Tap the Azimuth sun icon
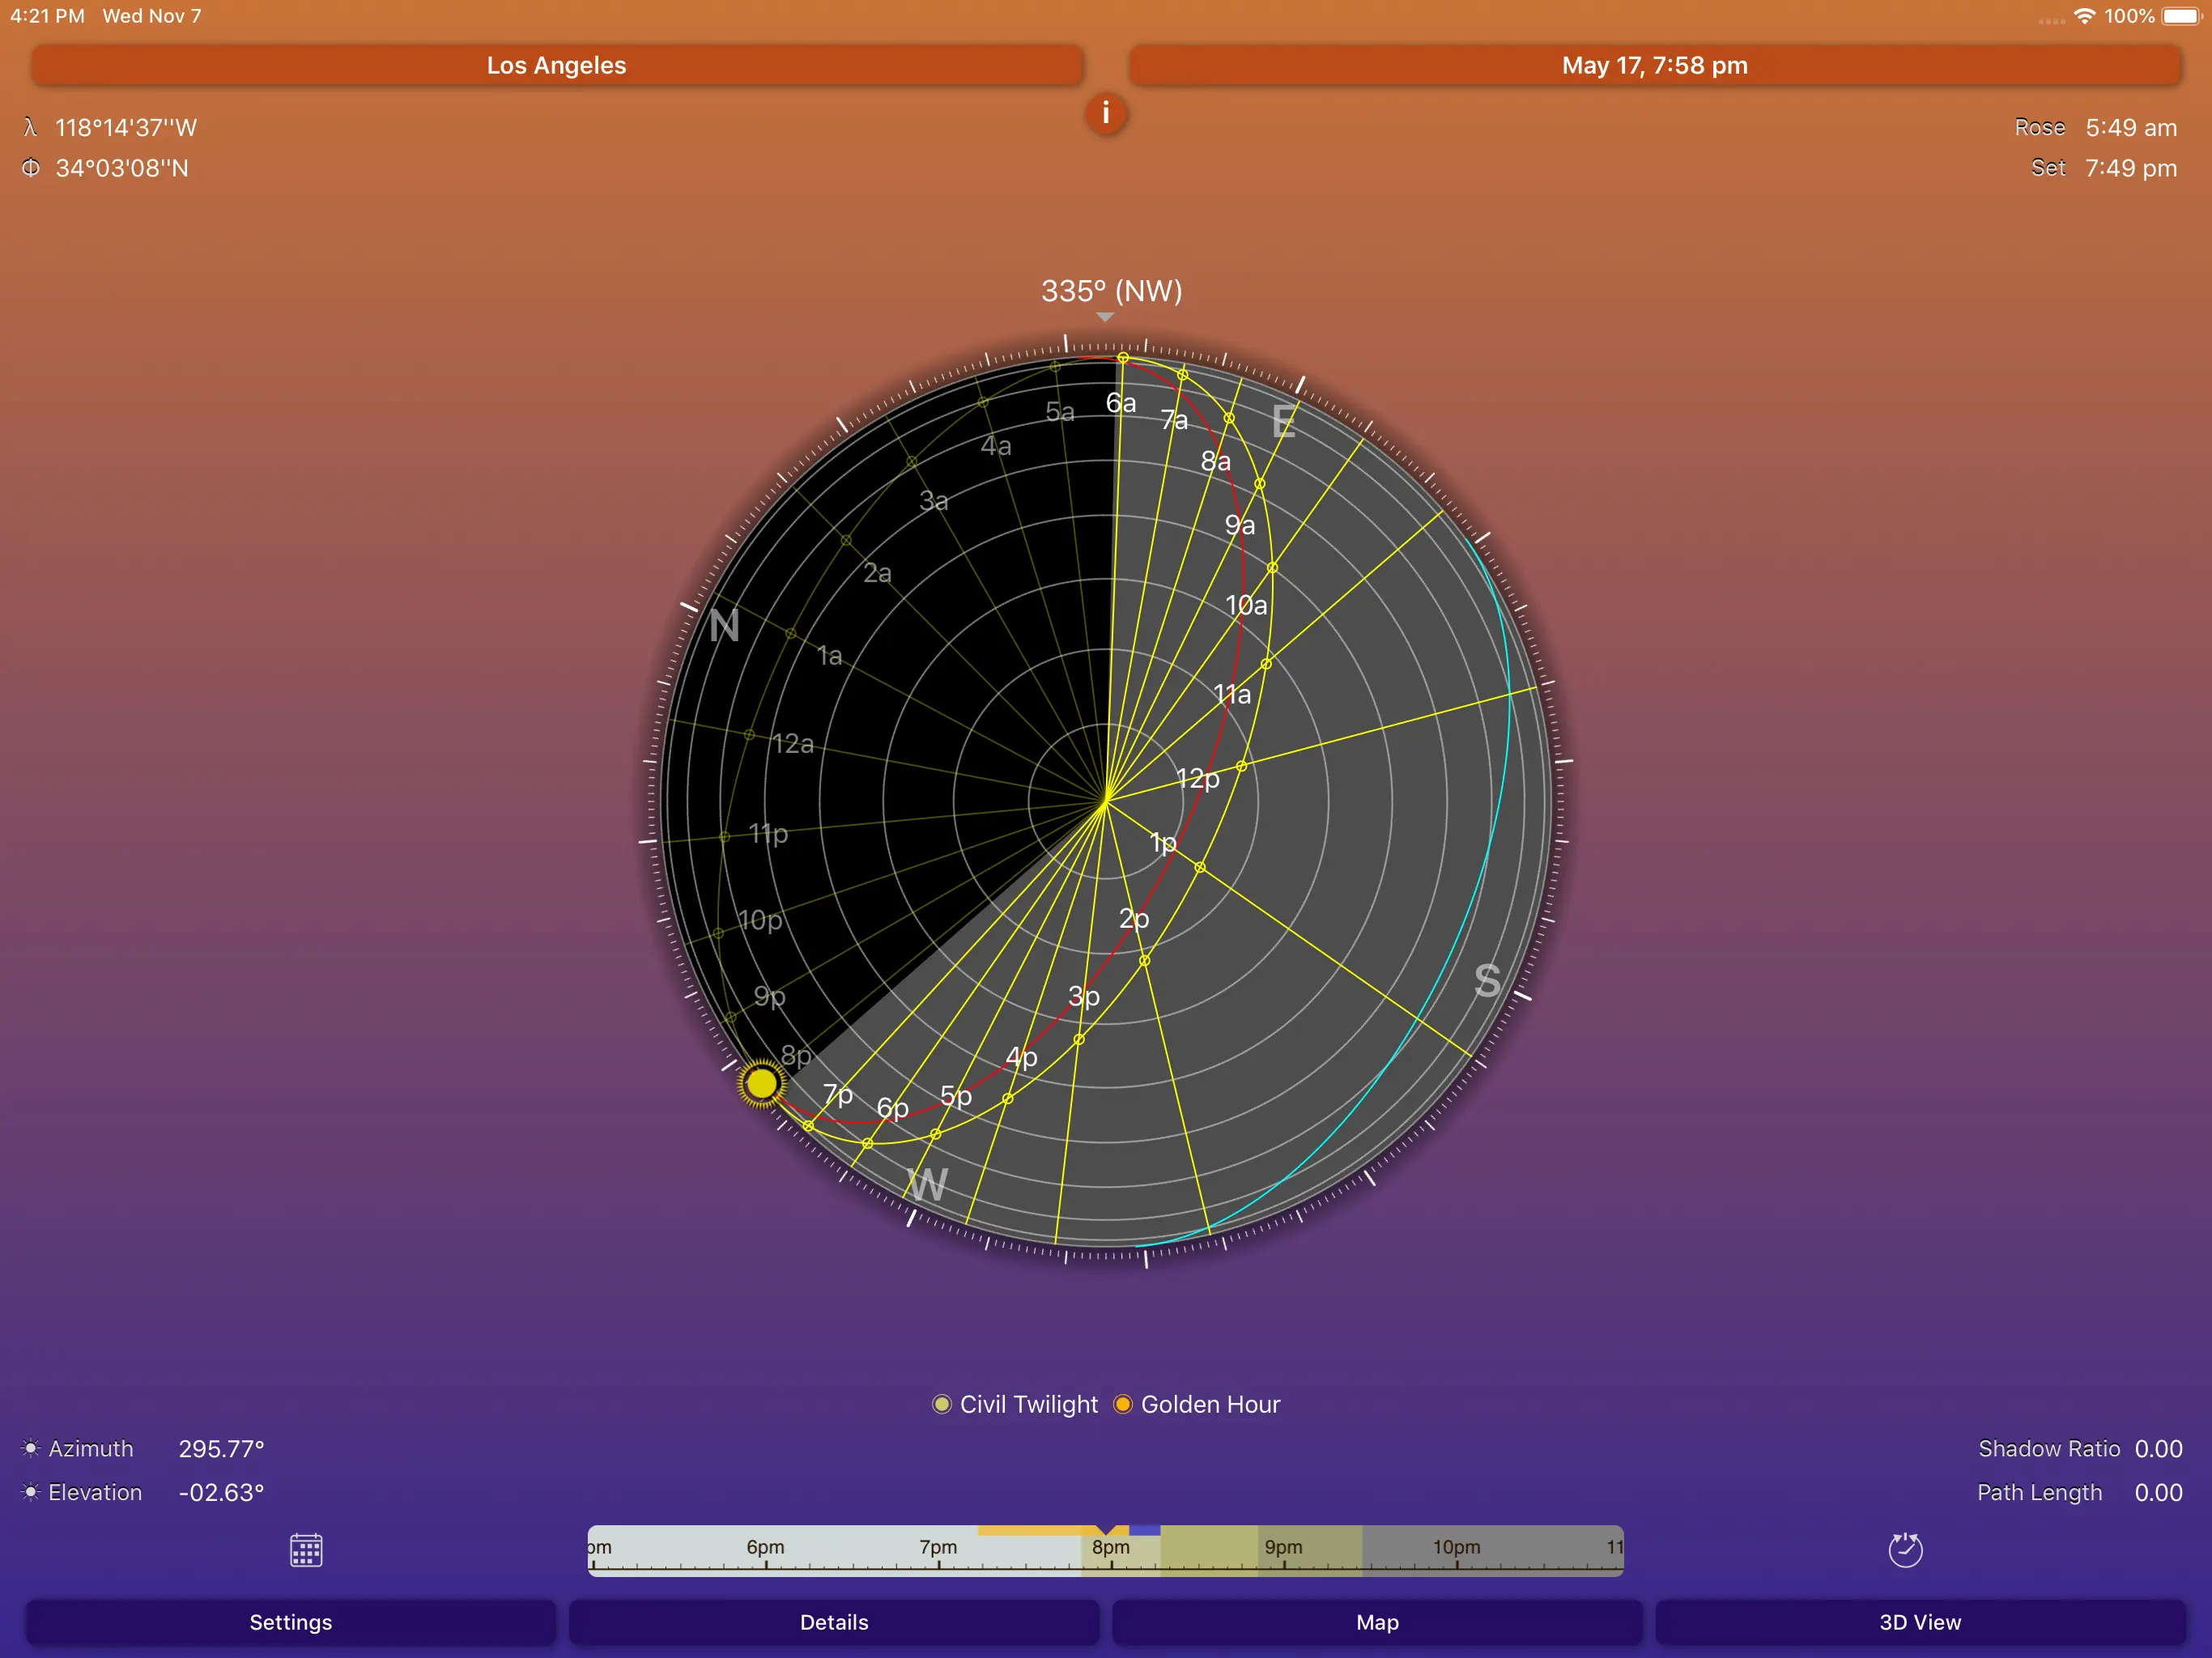Viewport: 2212px width, 1658px height. (31, 1448)
